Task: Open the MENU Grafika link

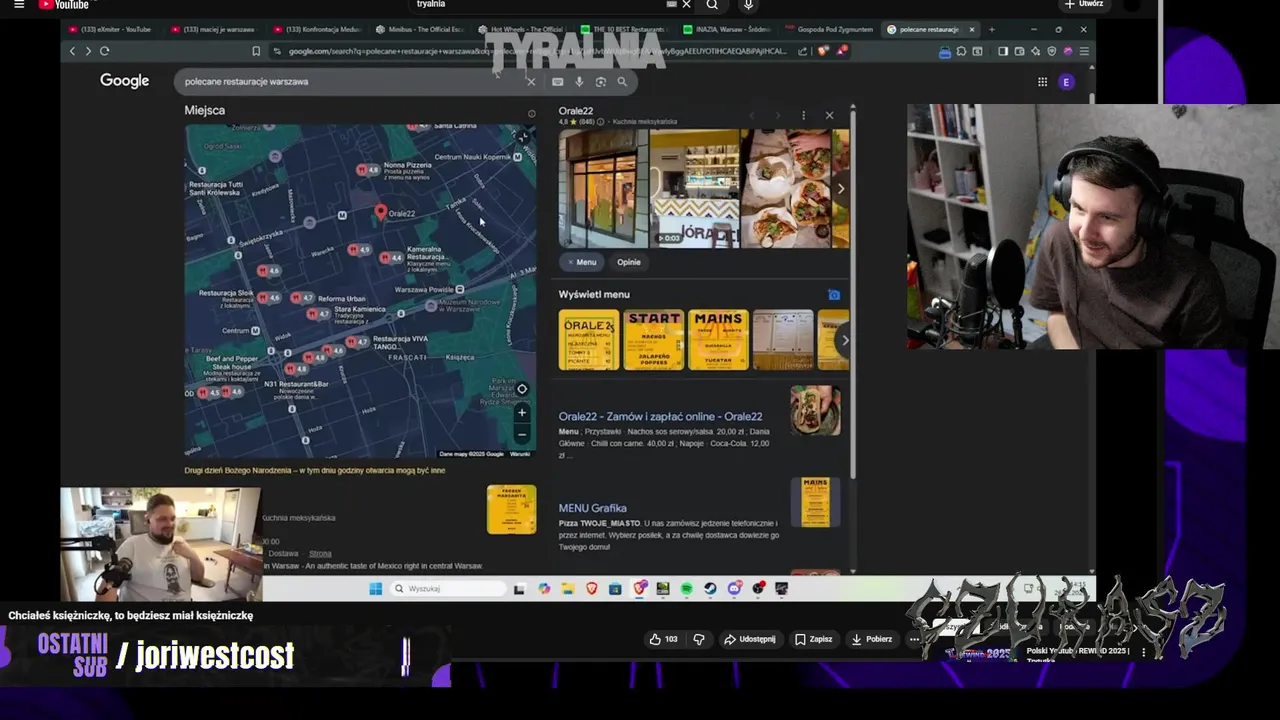Action: point(593,508)
